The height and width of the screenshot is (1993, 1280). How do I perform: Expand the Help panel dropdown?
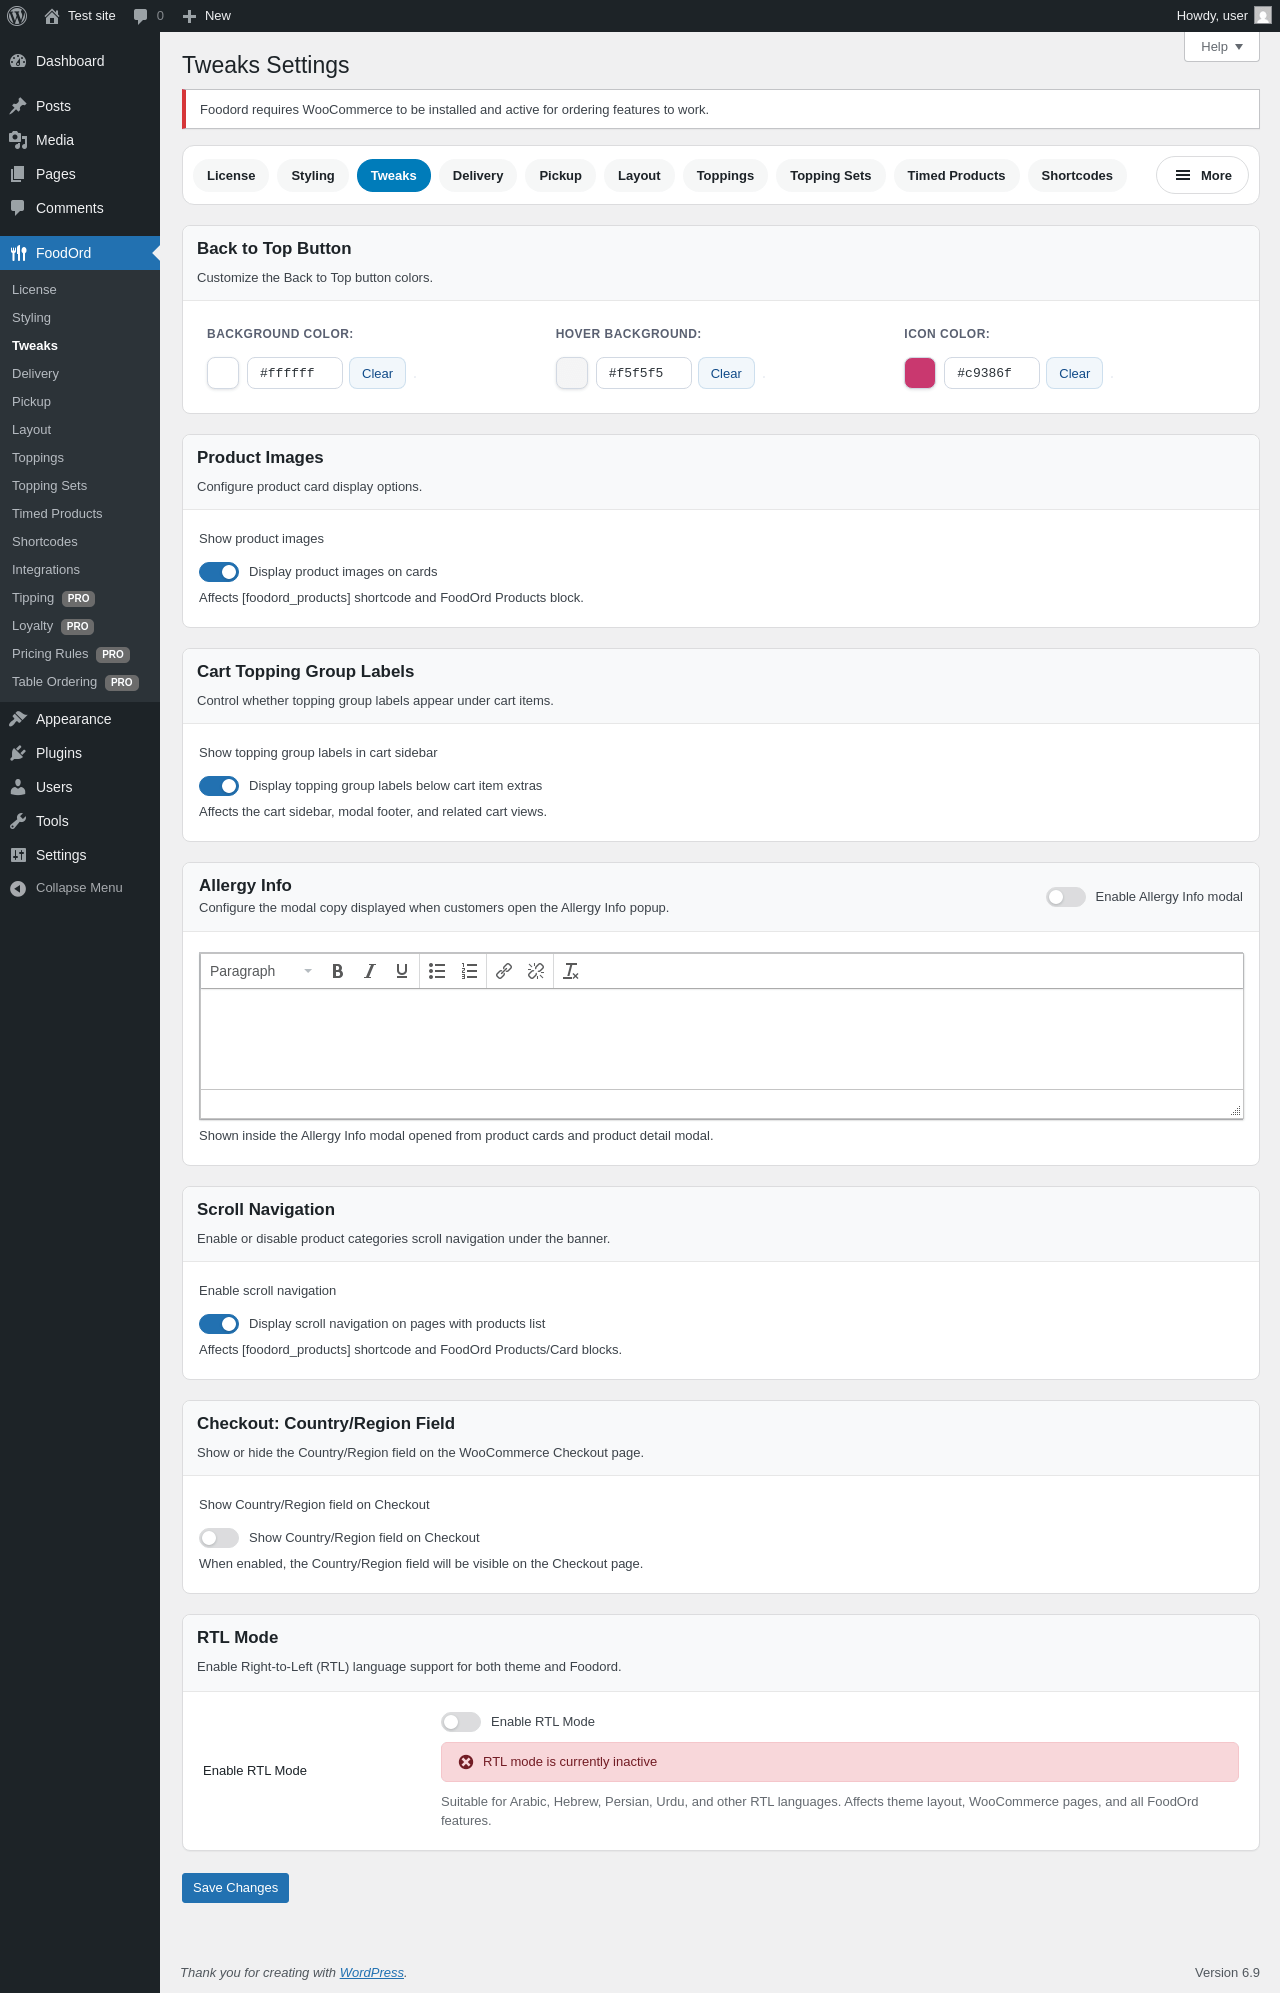click(1221, 47)
